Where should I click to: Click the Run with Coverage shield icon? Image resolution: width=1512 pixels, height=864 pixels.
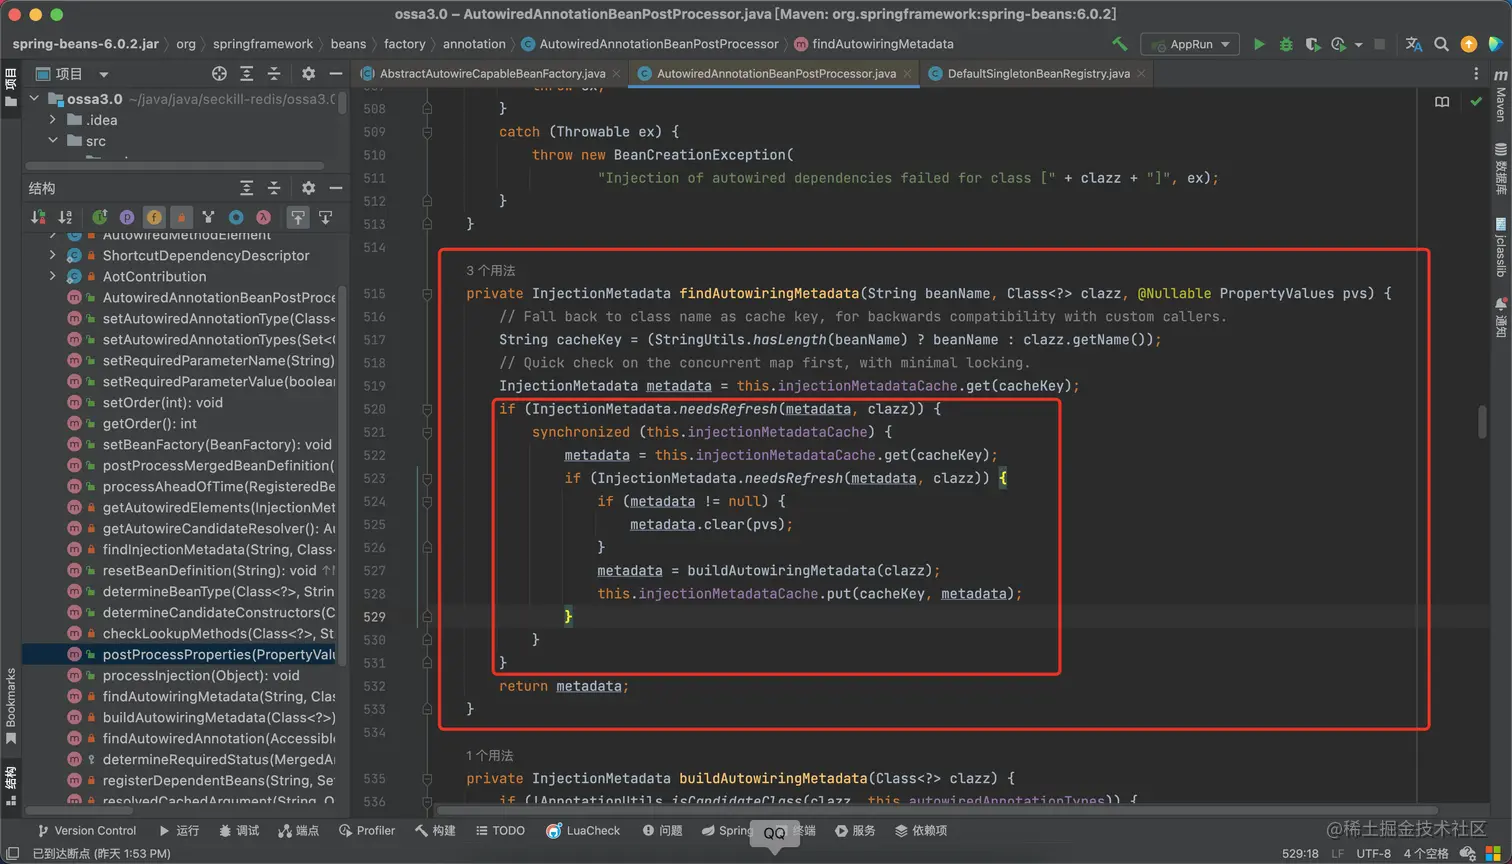[1312, 44]
